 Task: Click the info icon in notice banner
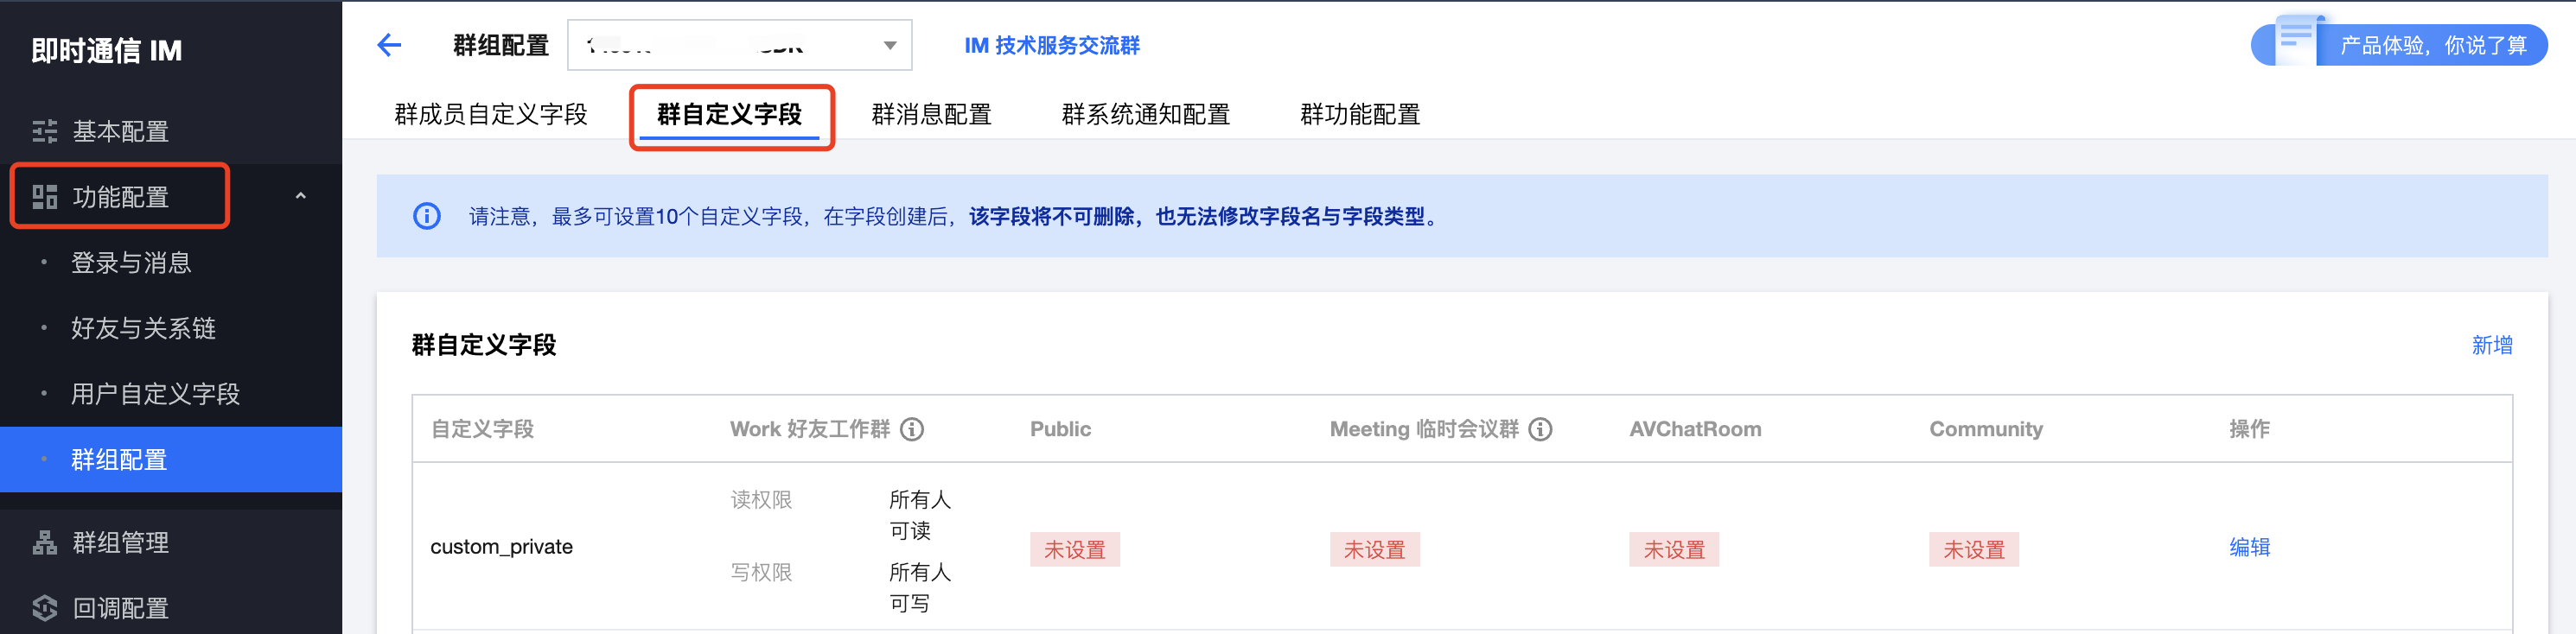[x=427, y=216]
